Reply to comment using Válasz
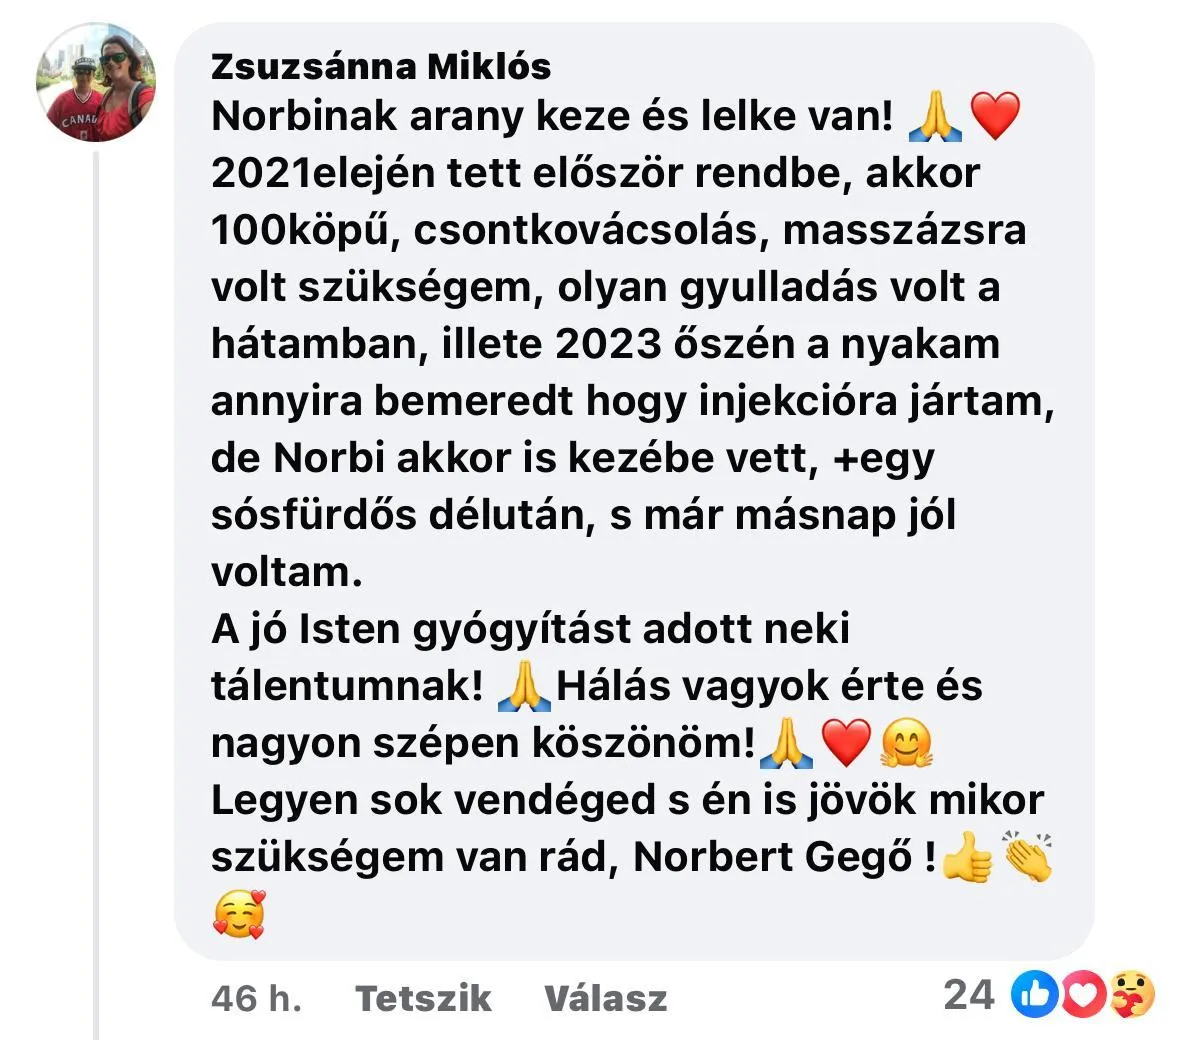The width and height of the screenshot is (1179, 1040). coord(605,999)
